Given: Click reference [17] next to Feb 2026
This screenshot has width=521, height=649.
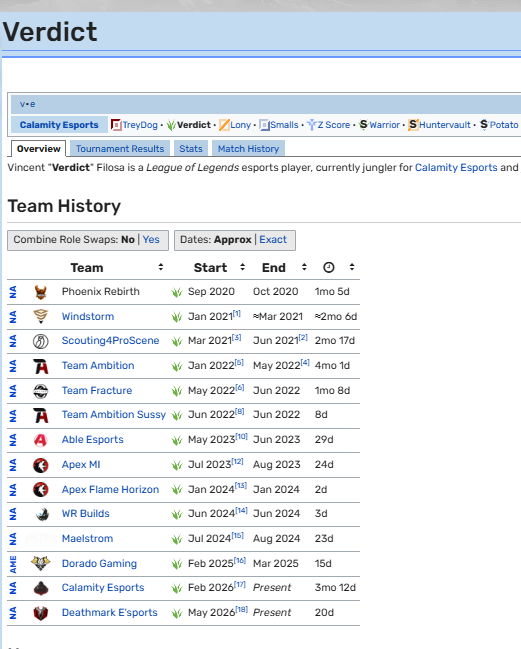Looking at the screenshot, I should pyautogui.click(x=240, y=584).
